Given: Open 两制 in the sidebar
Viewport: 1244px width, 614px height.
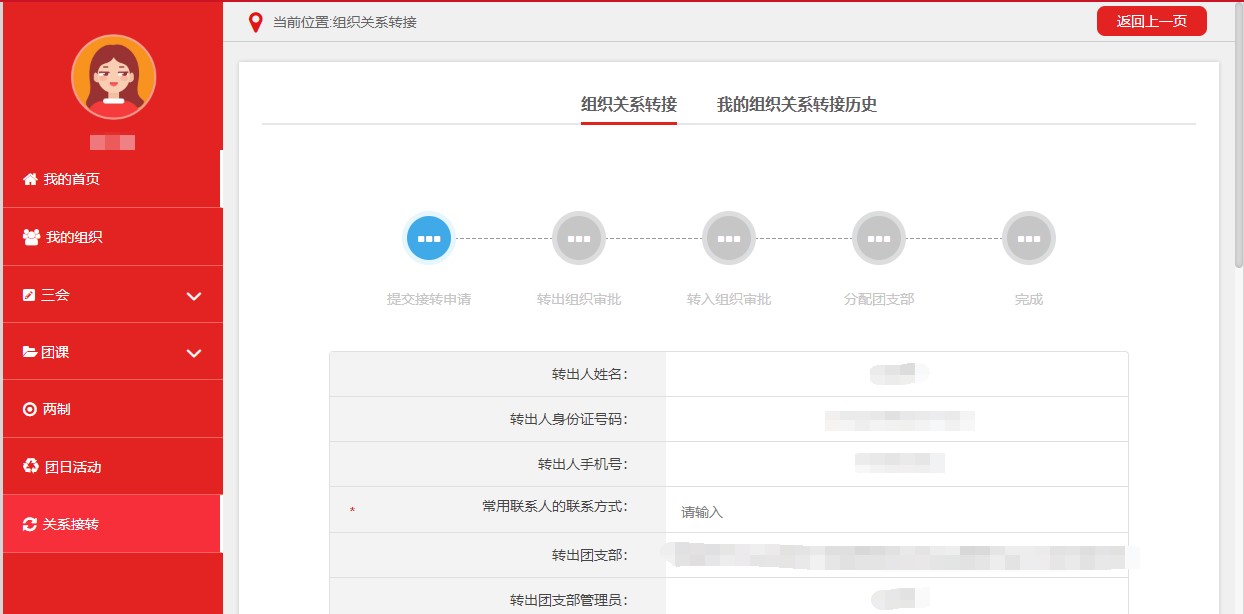Looking at the screenshot, I should pyautogui.click(x=56, y=409).
